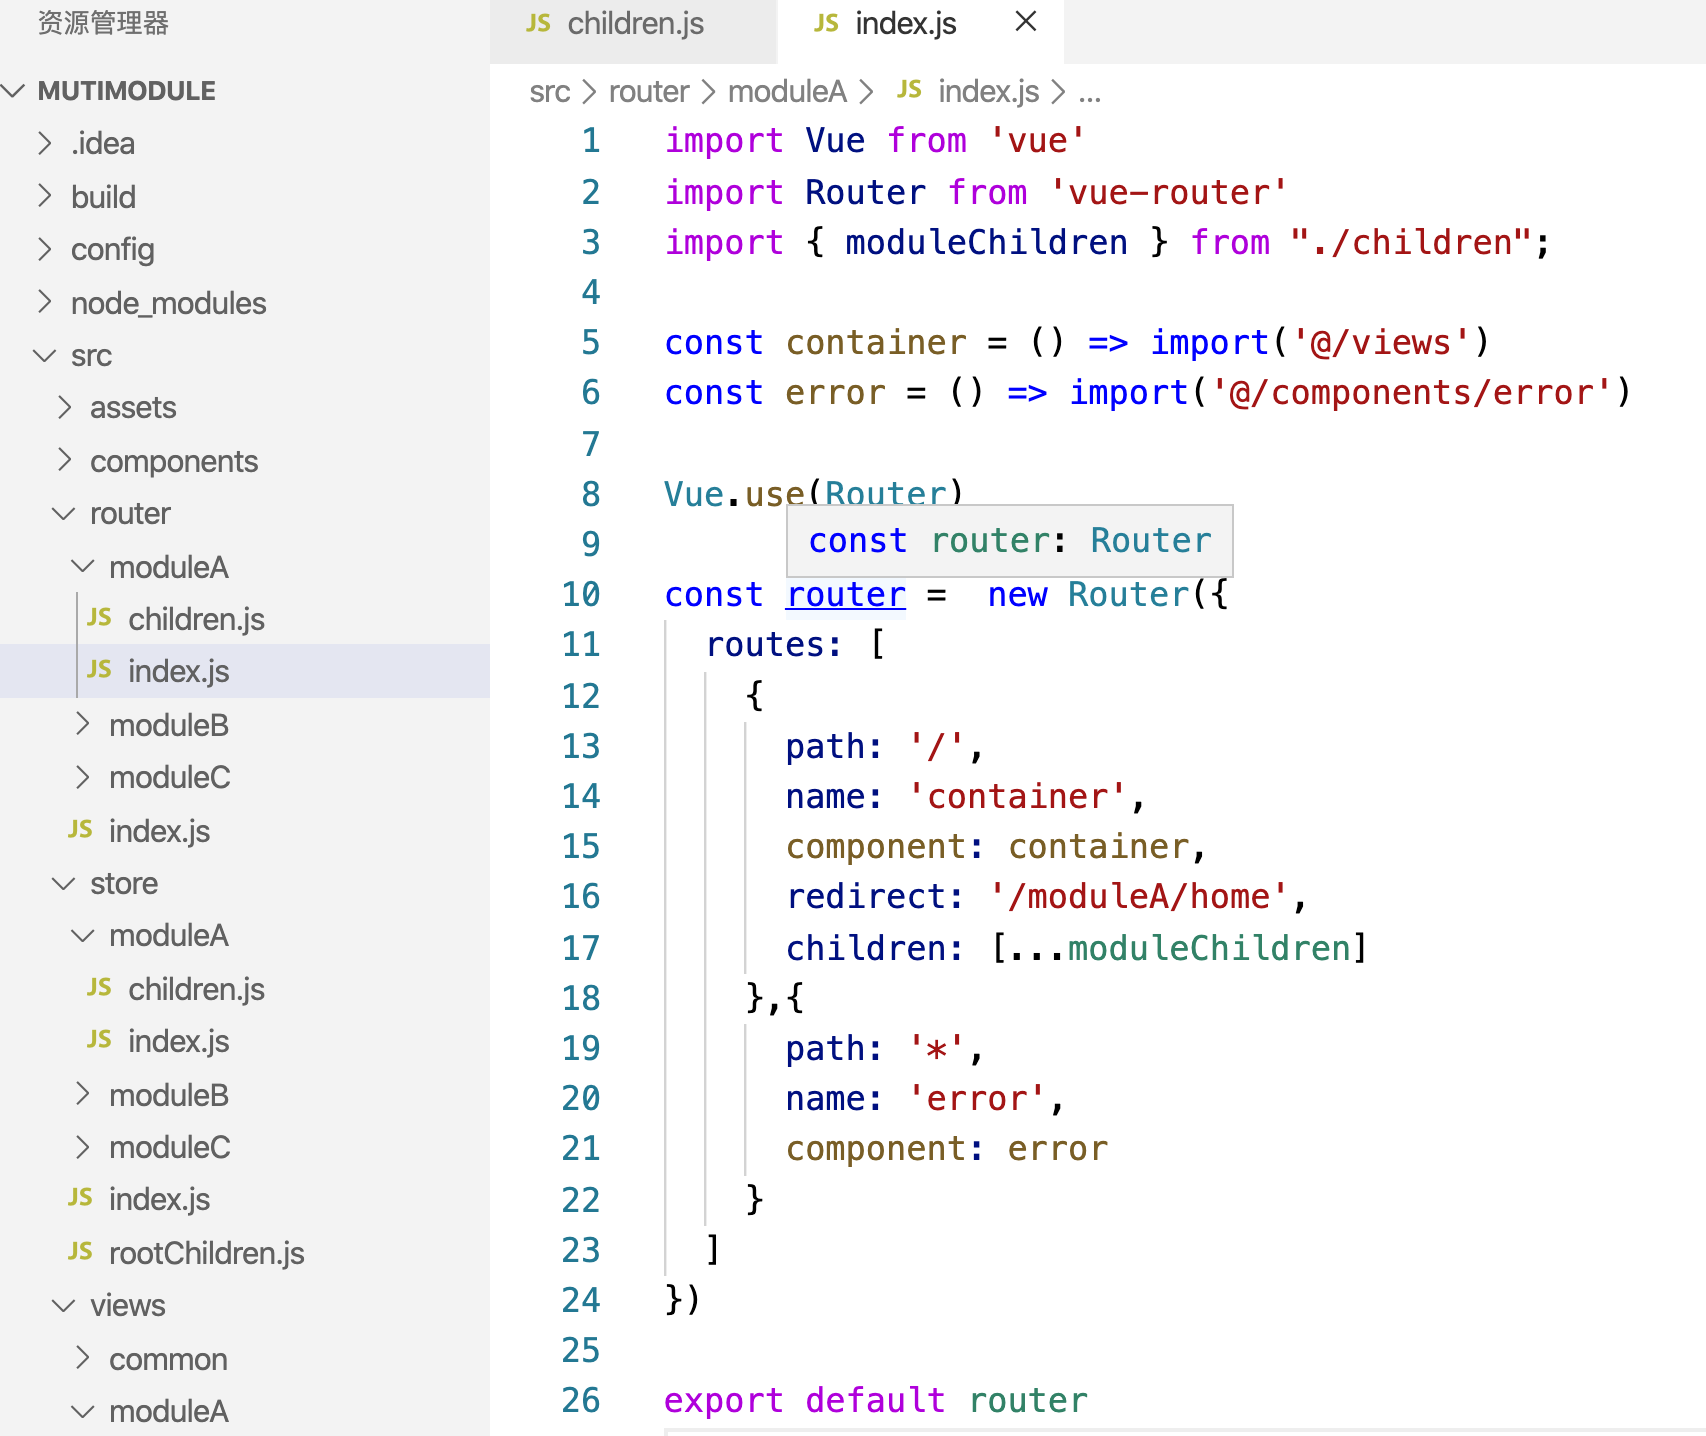Switch to the children.js tab
1706x1436 pixels.
point(633,30)
